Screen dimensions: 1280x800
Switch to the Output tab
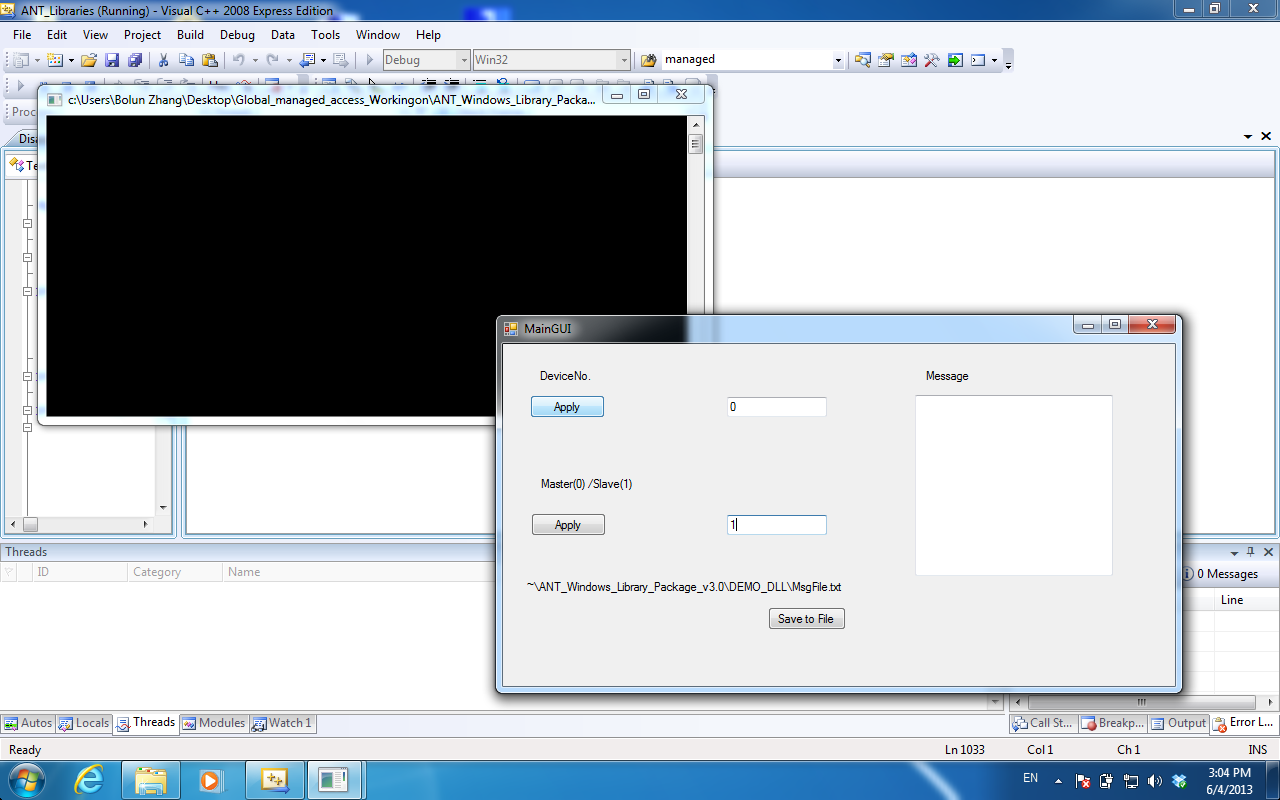click(1179, 723)
